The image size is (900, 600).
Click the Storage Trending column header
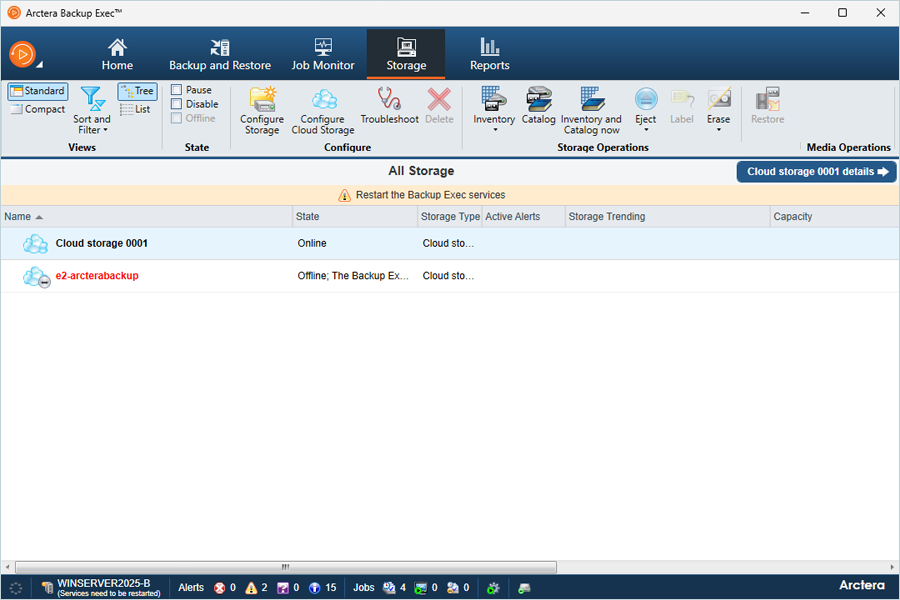(667, 216)
